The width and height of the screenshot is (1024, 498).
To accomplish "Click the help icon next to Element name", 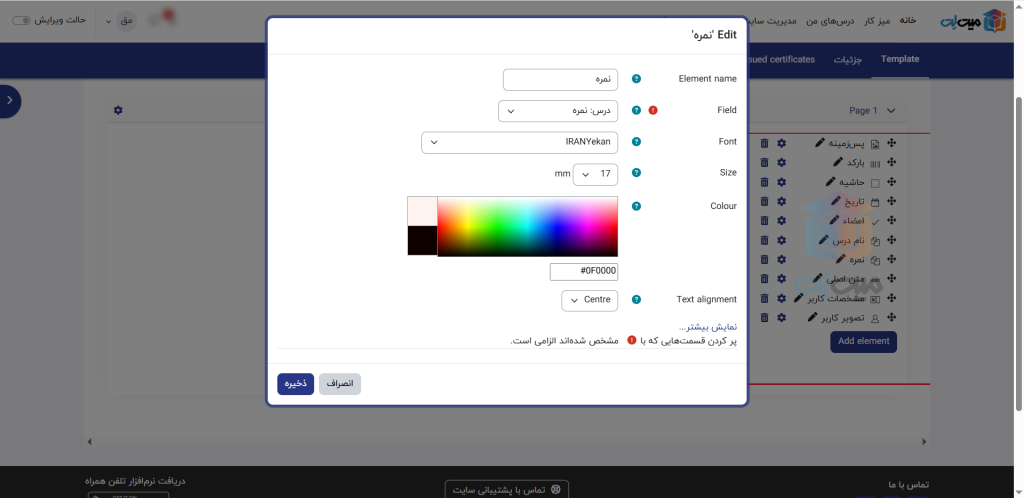I will tap(636, 79).
